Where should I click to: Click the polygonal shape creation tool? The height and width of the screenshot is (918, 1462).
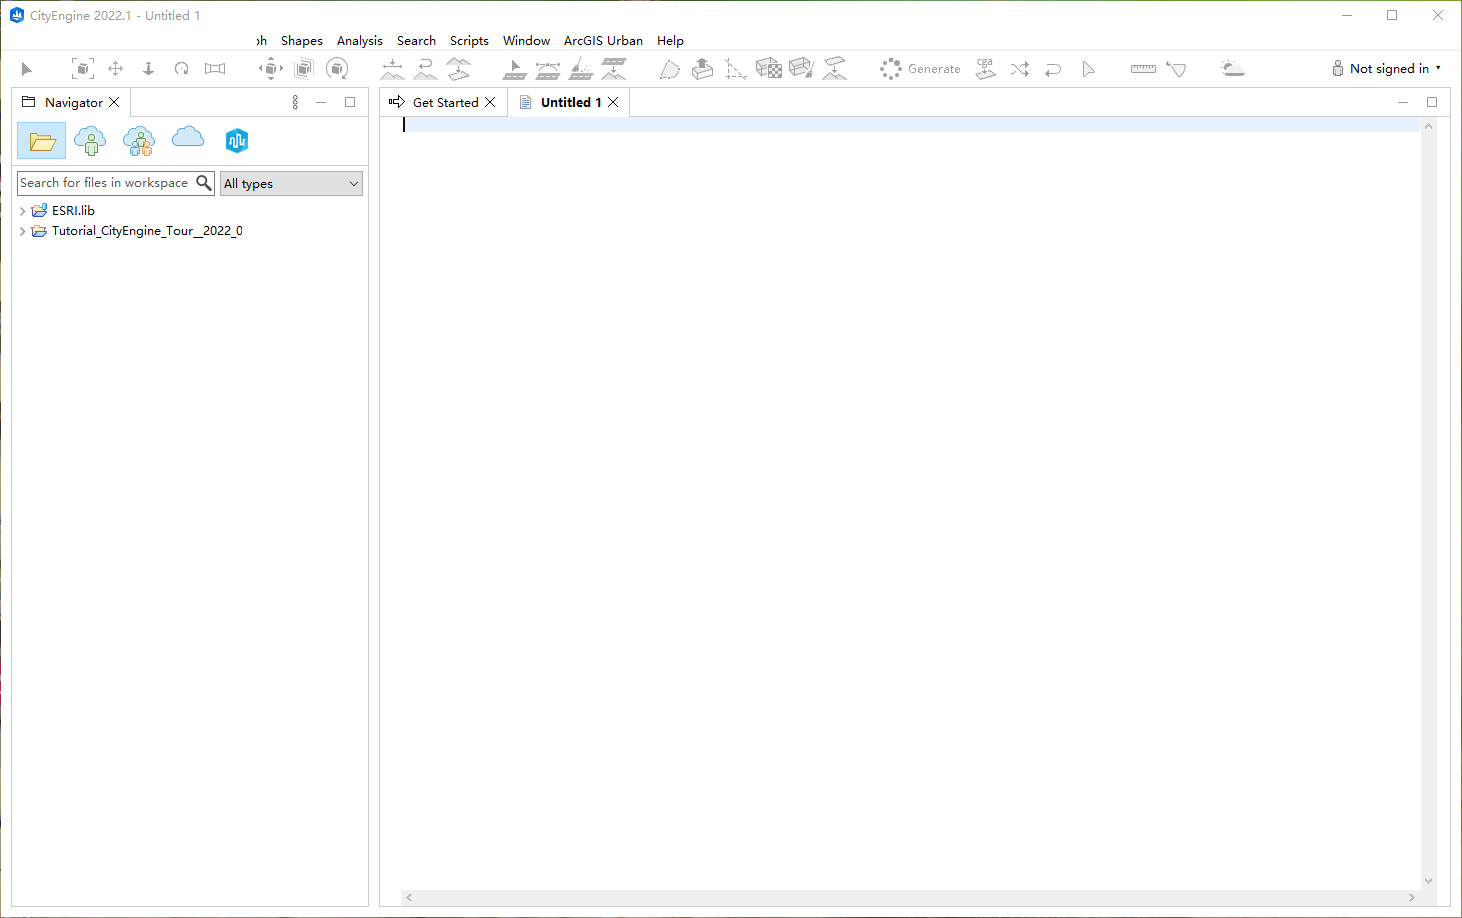(670, 69)
